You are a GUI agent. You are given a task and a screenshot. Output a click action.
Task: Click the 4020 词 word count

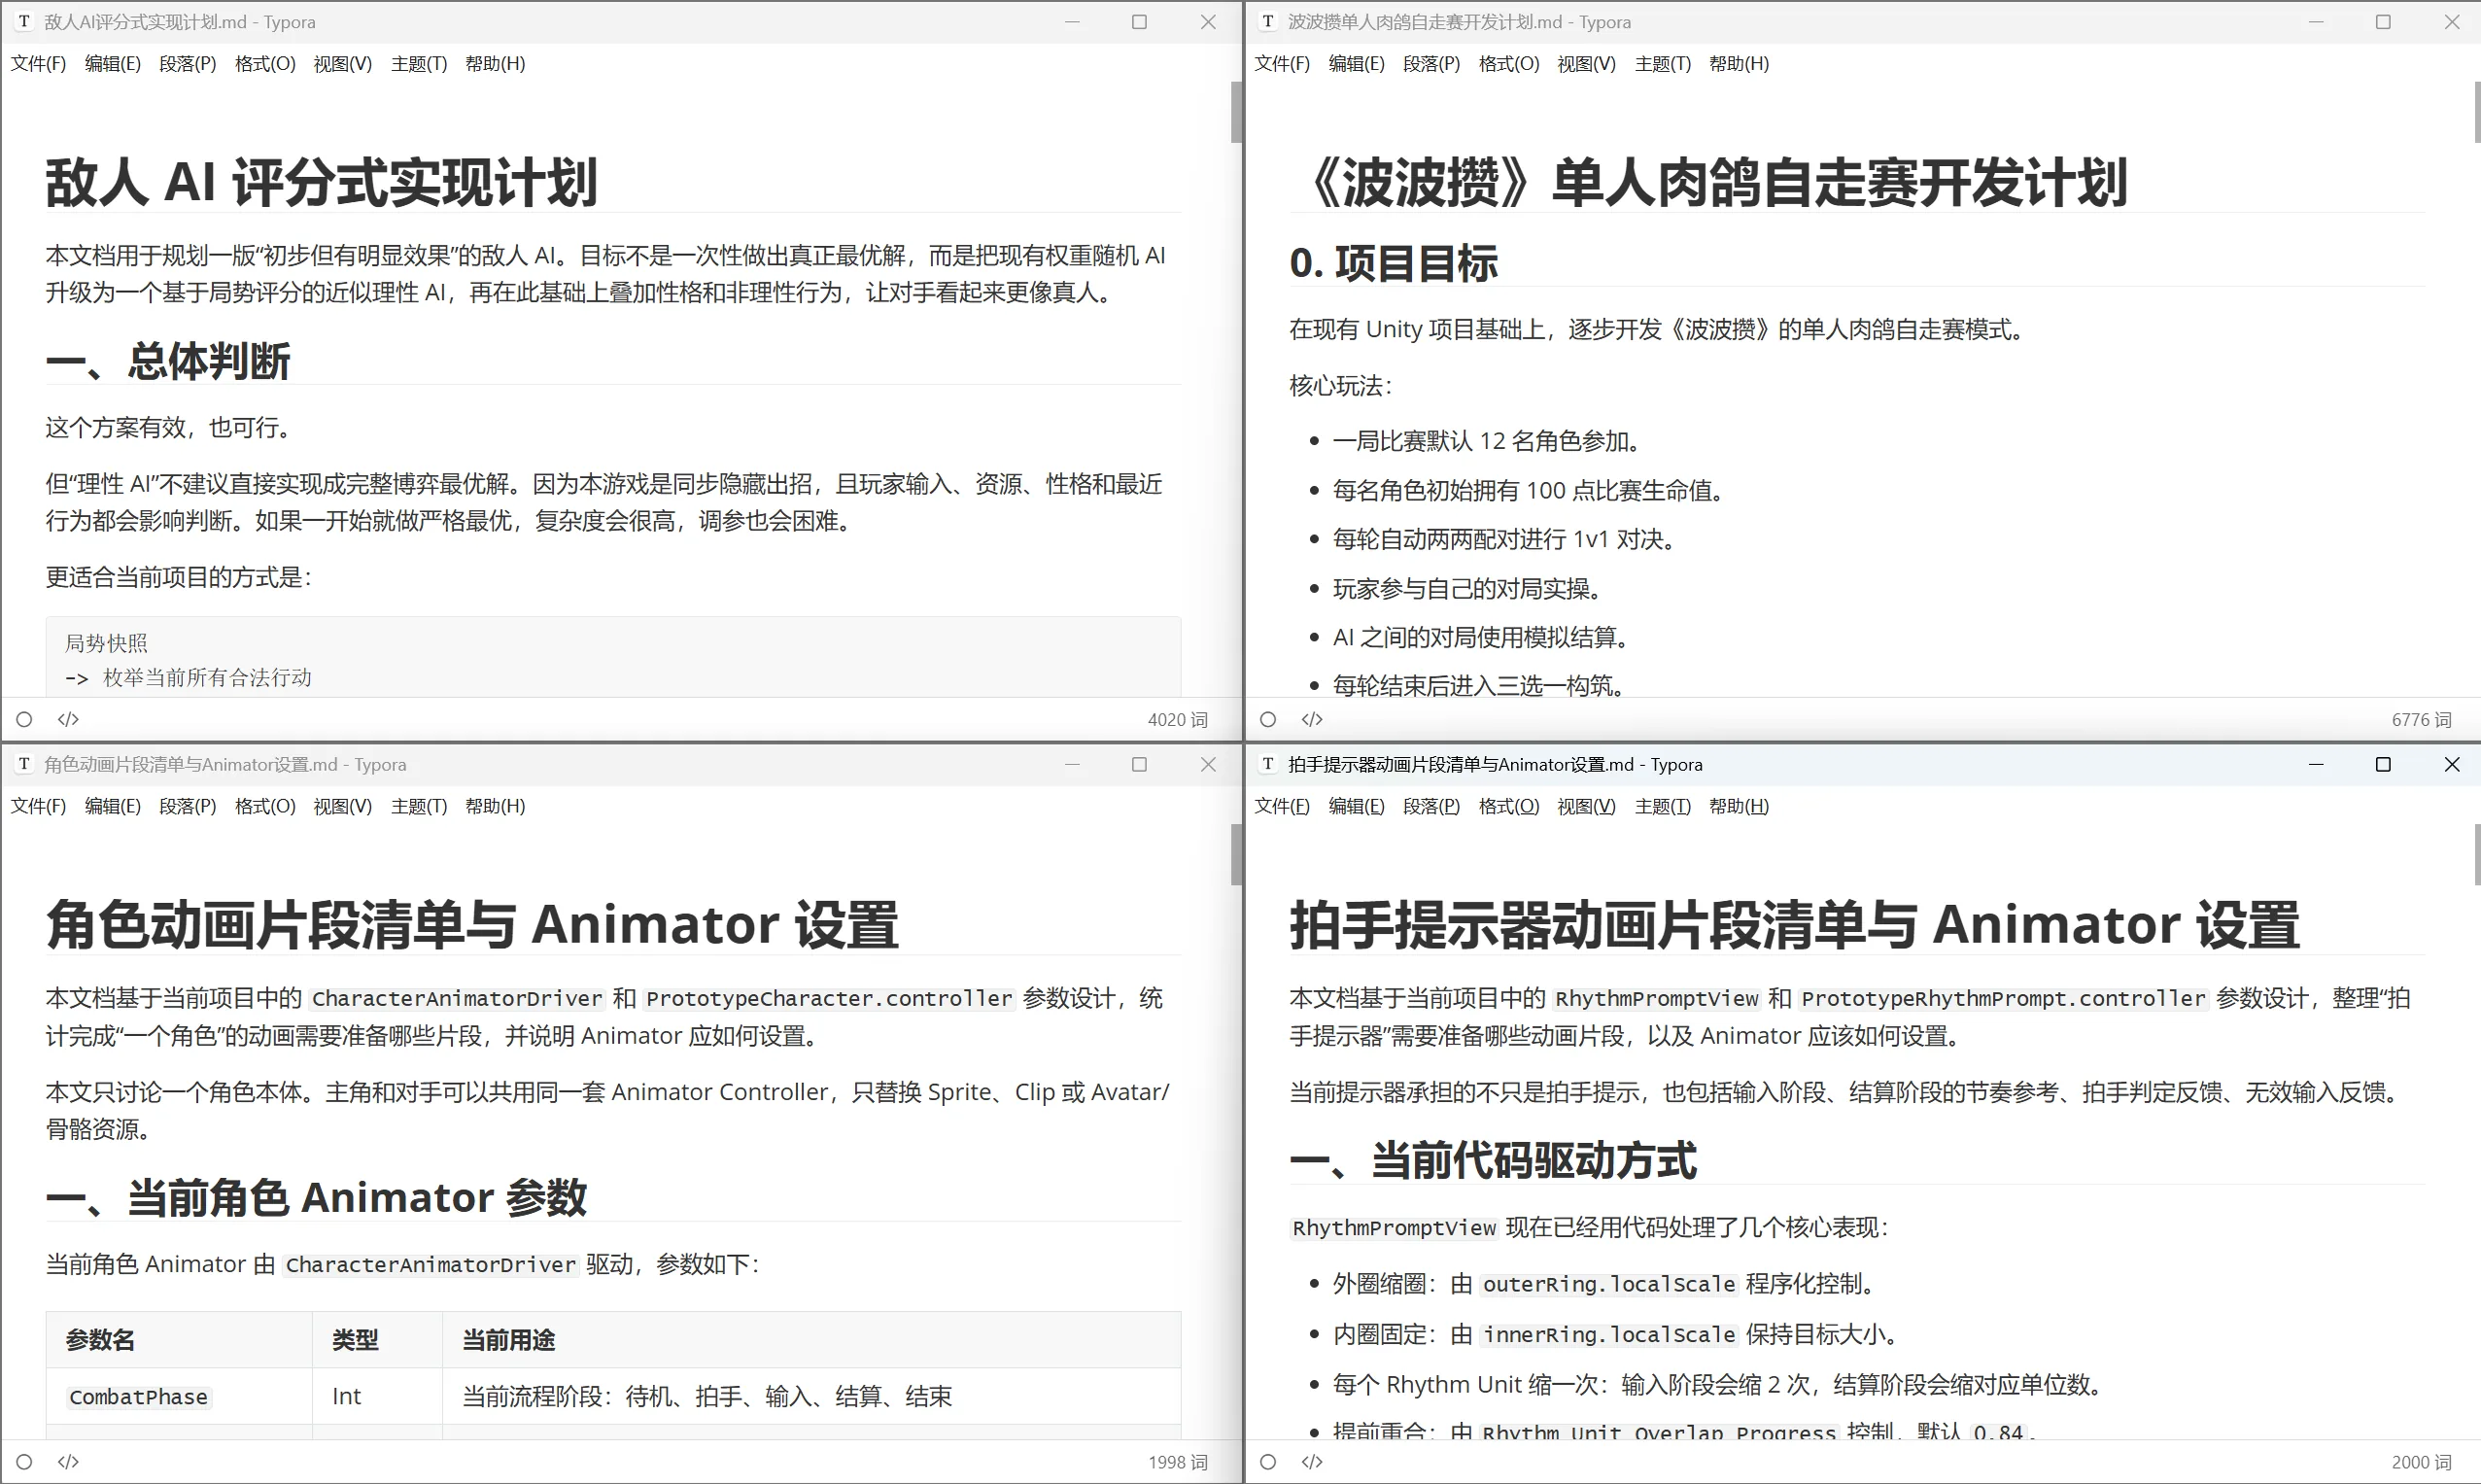(x=1177, y=720)
